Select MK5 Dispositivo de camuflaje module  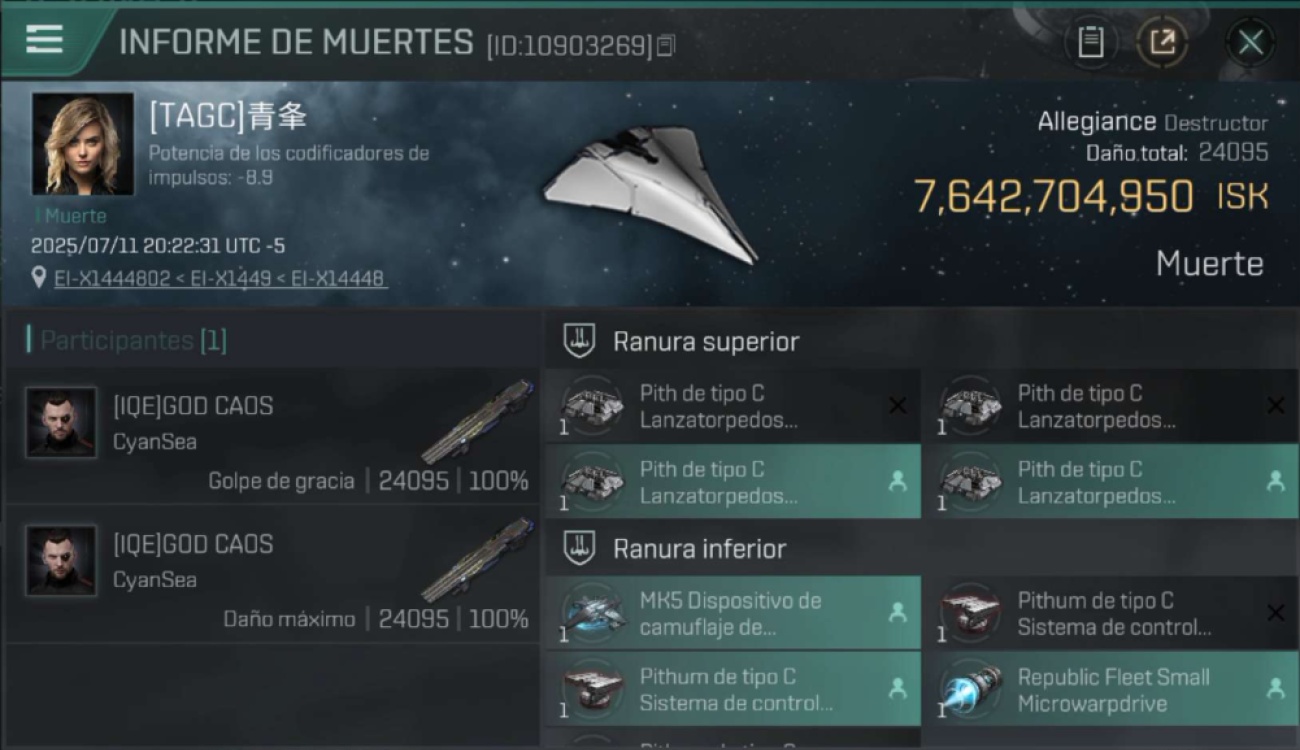(733, 613)
